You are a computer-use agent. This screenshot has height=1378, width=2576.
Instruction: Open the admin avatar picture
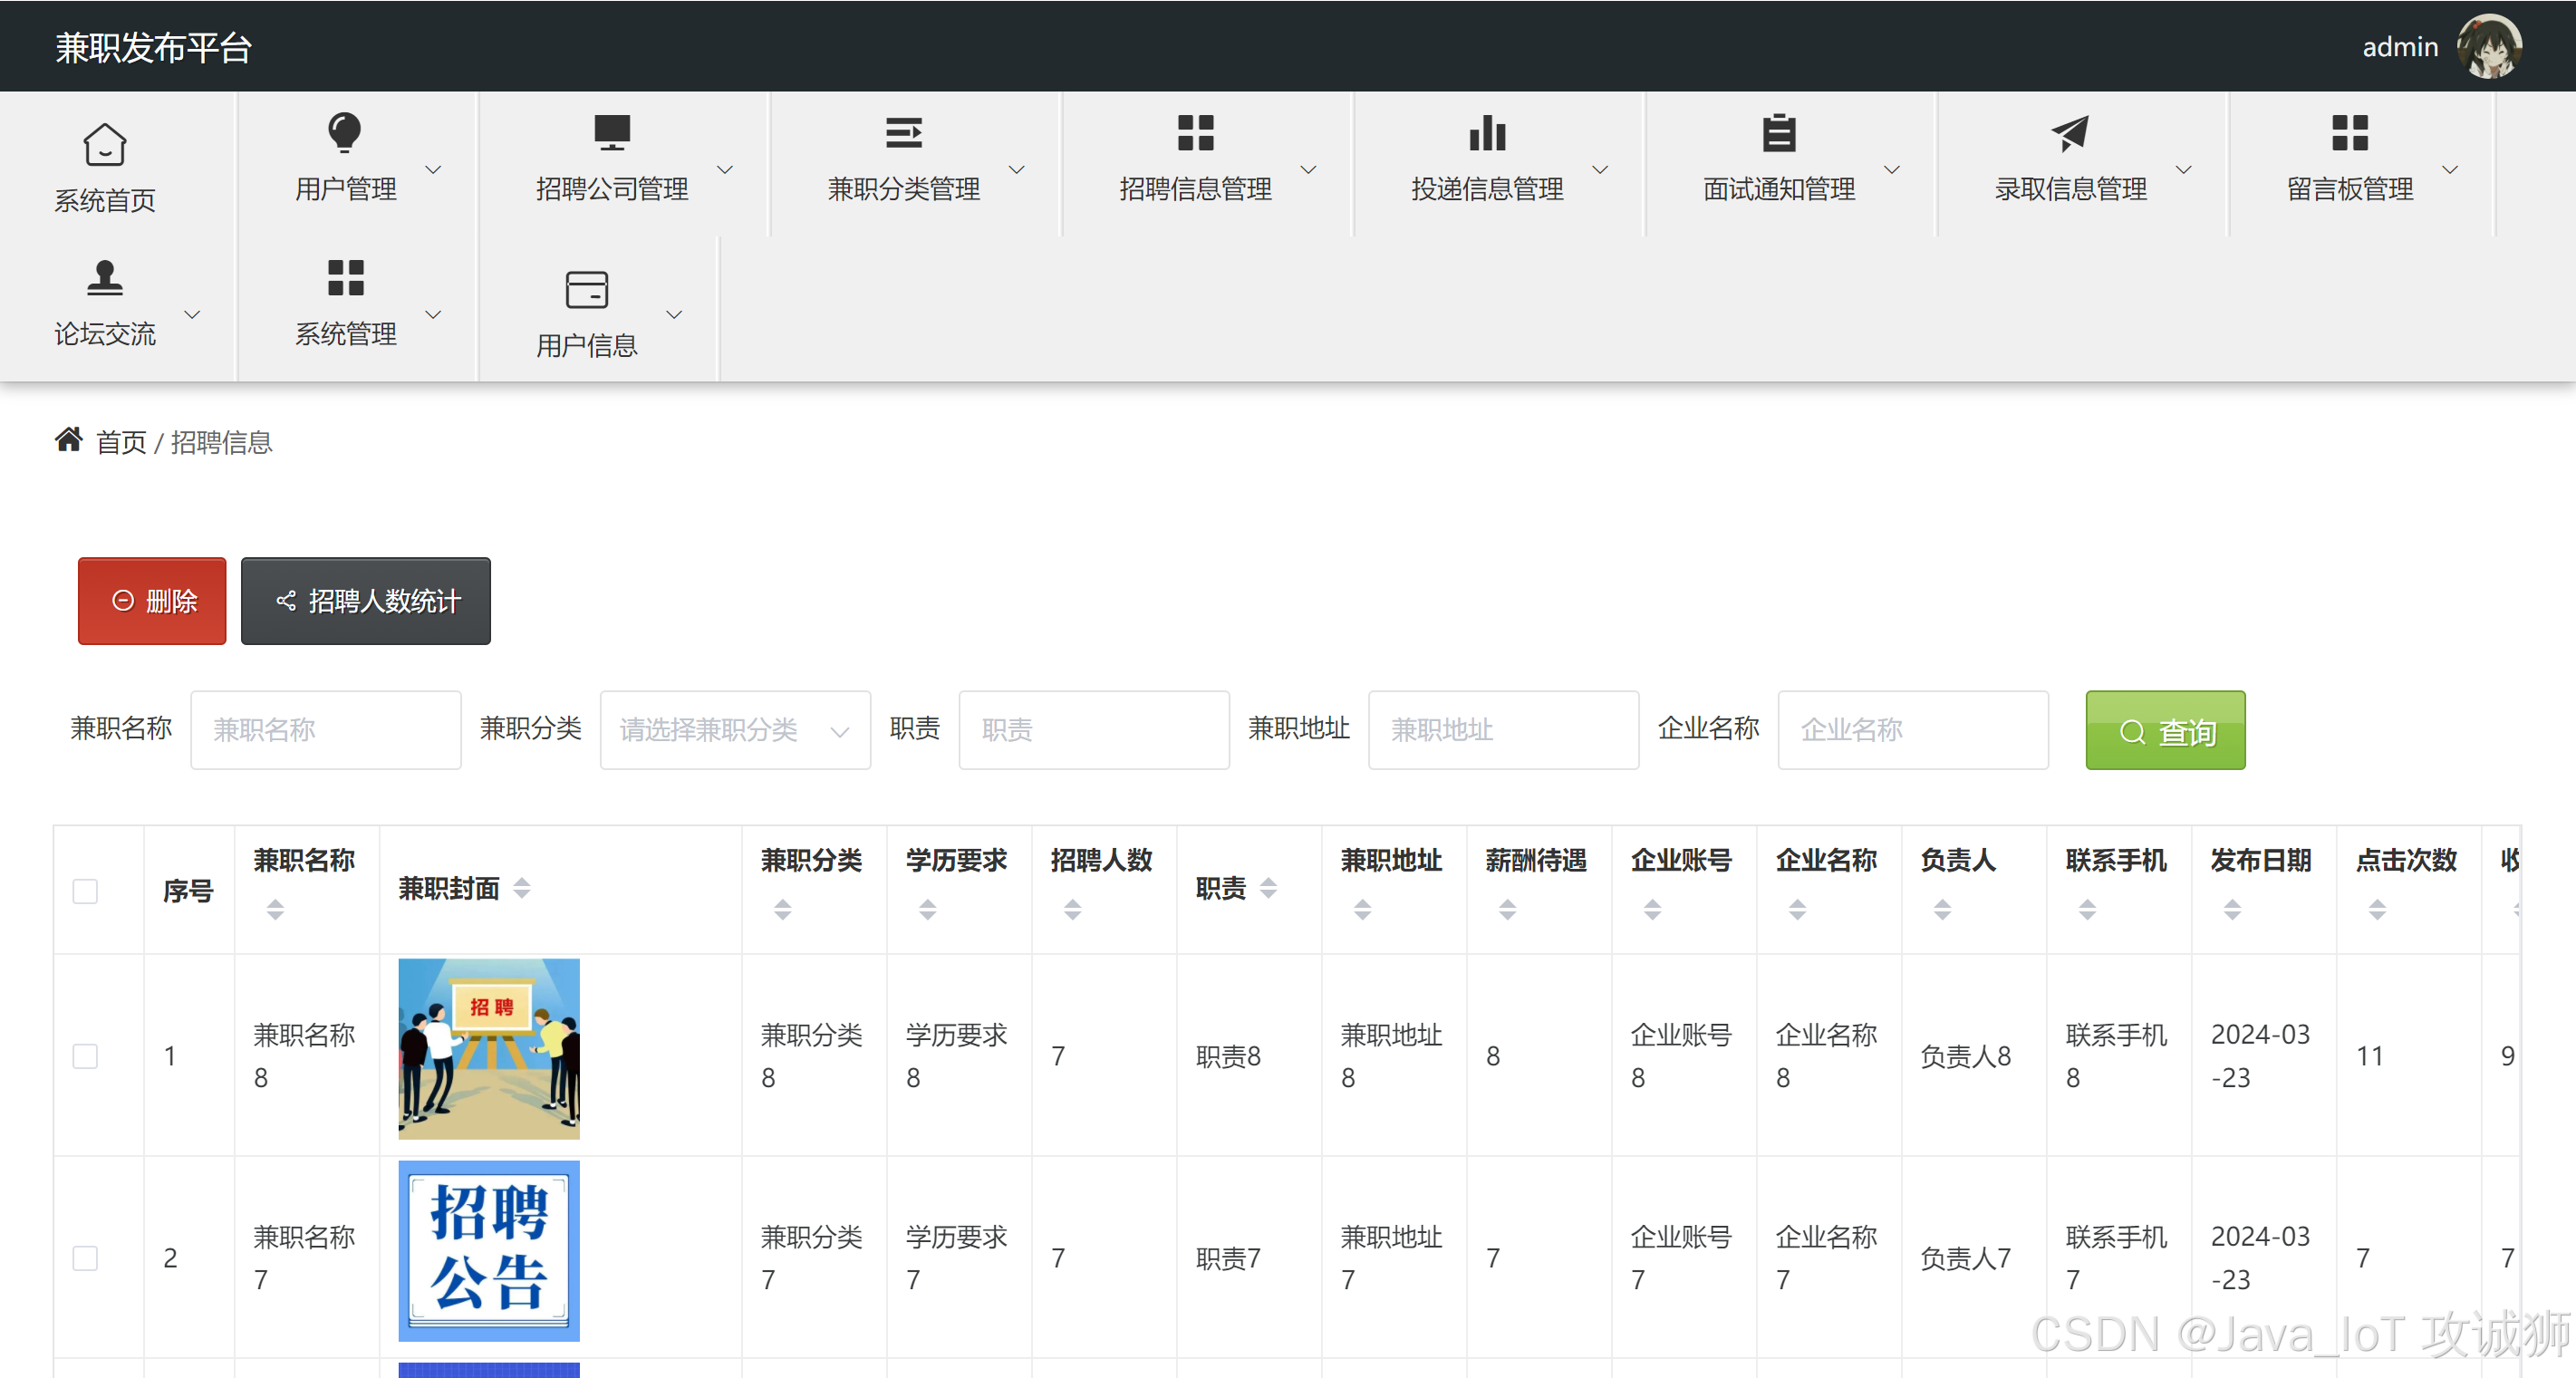coord(2489,46)
